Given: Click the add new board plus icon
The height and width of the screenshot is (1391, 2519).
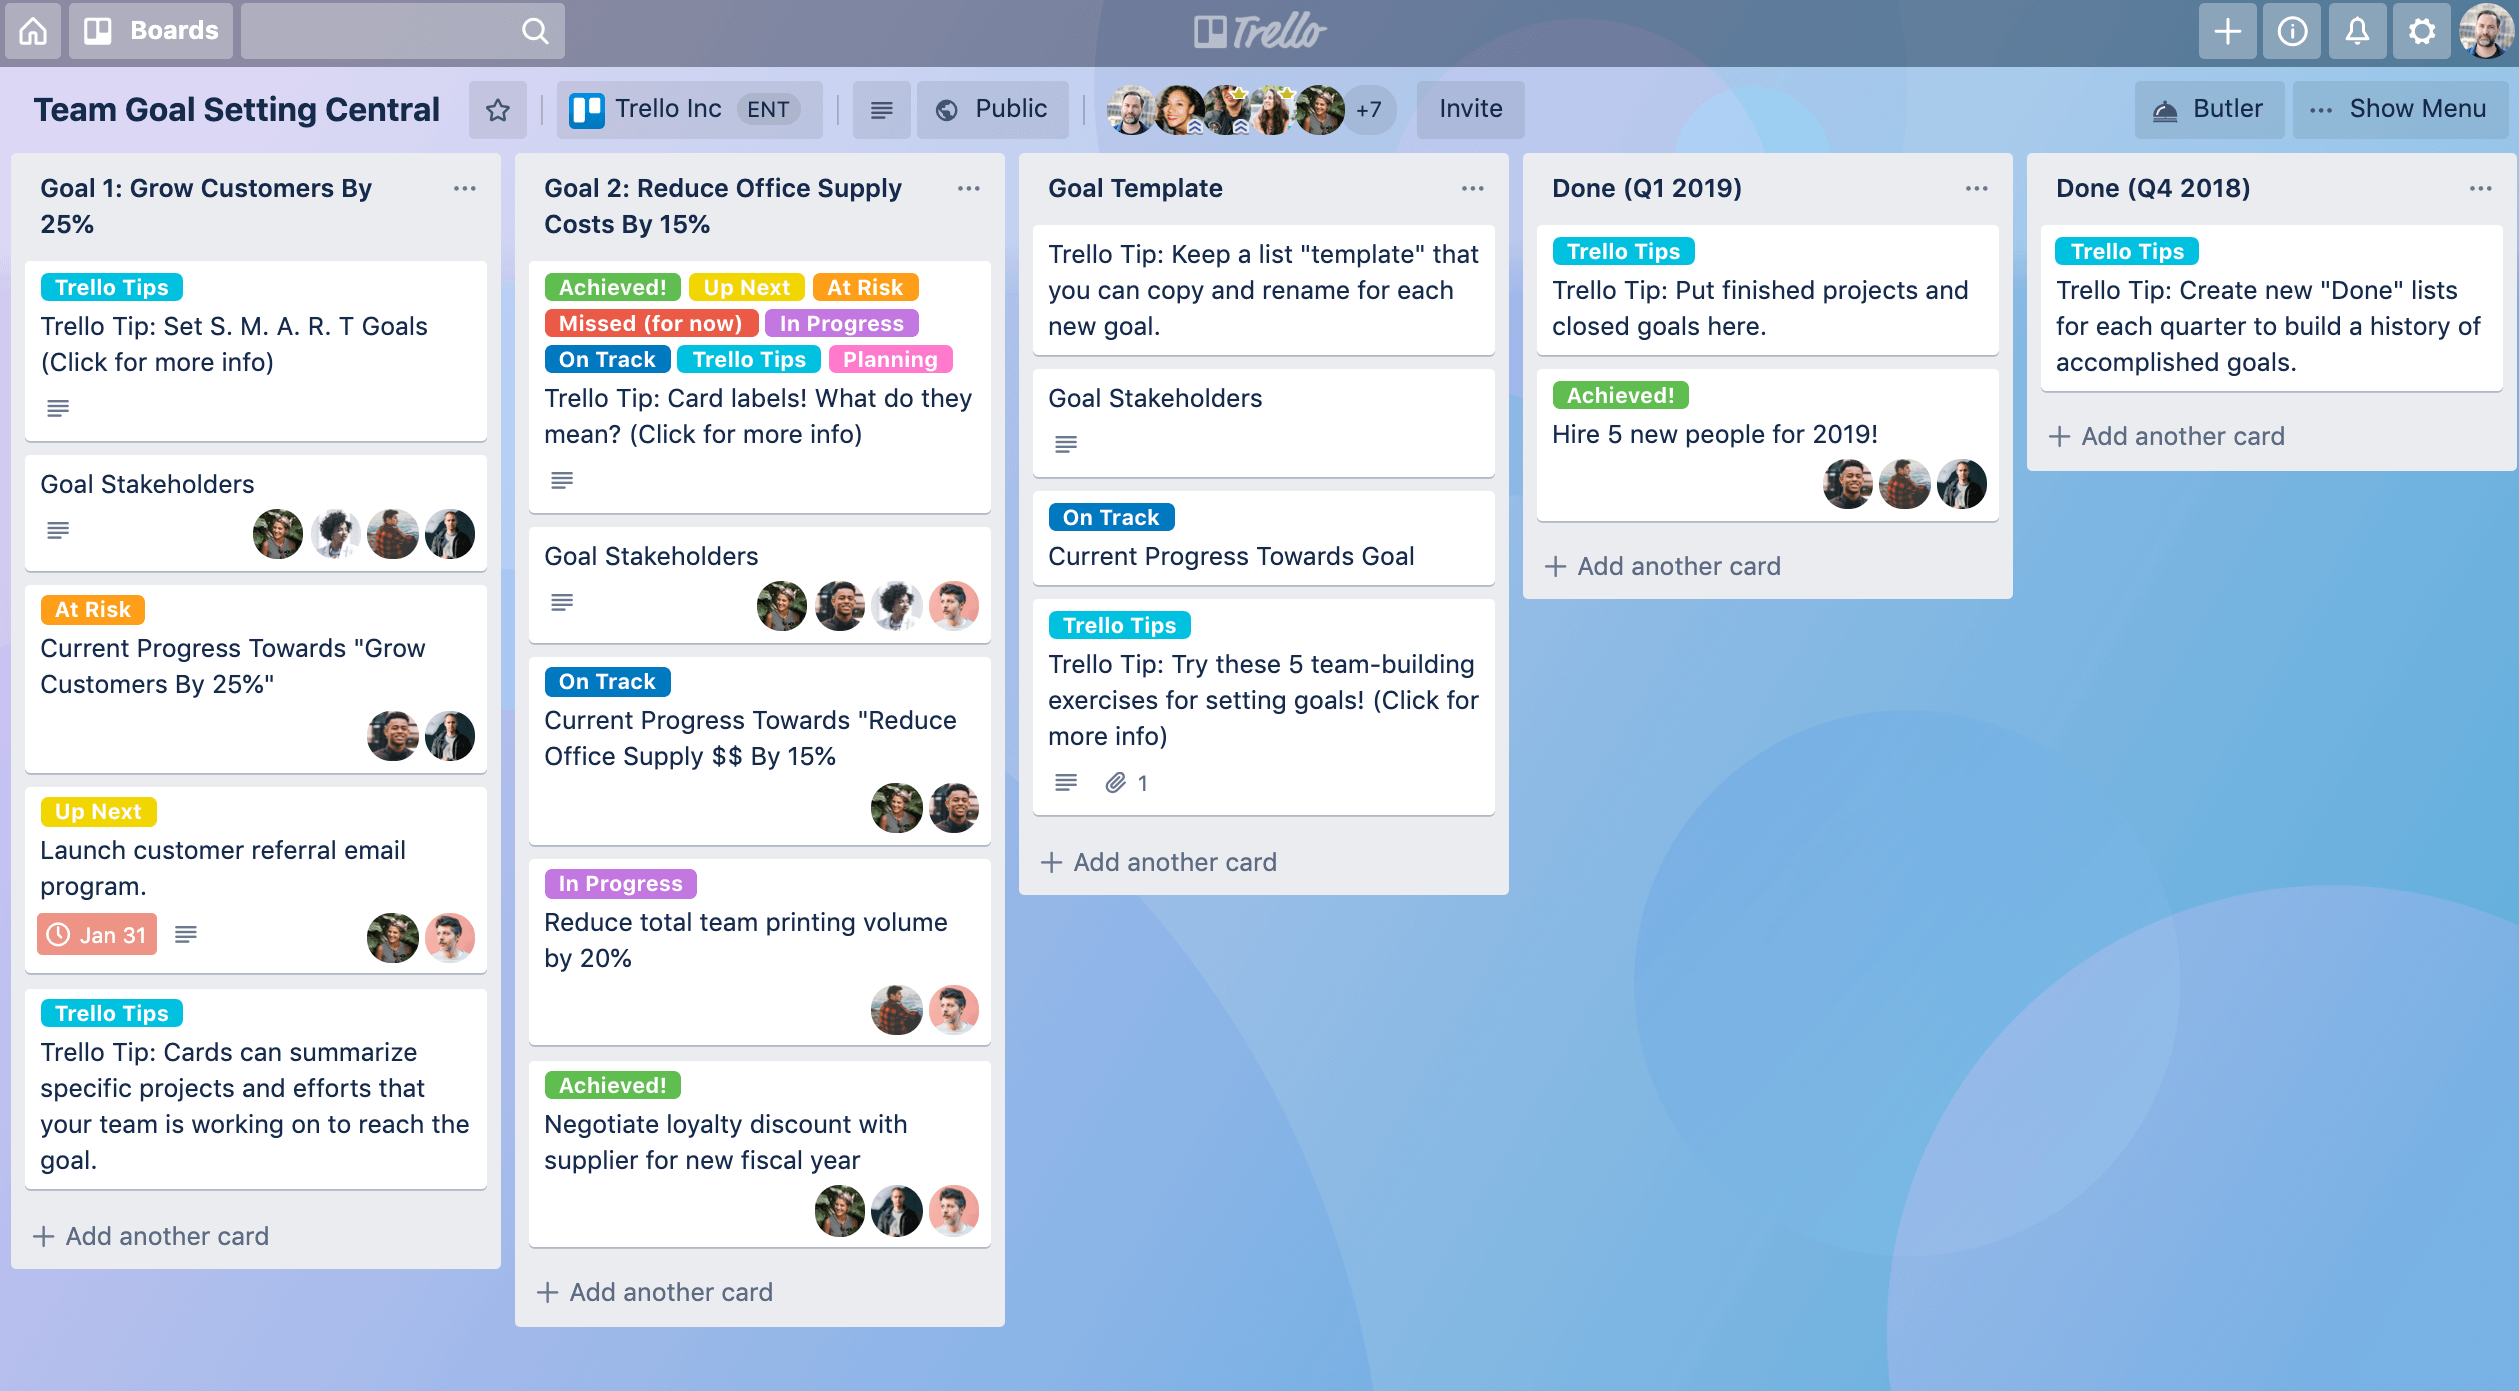Looking at the screenshot, I should pyautogui.click(x=2224, y=31).
